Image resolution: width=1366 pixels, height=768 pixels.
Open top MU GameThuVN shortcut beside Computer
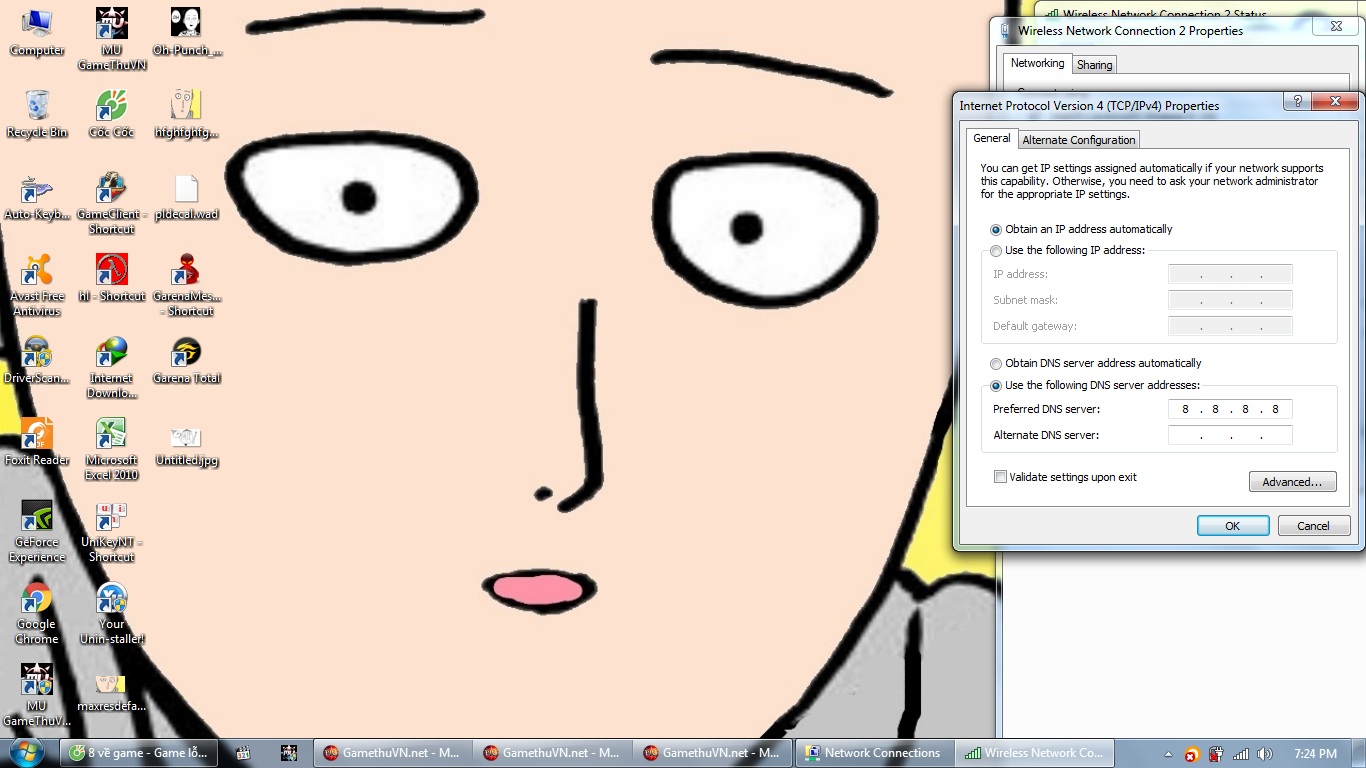click(x=111, y=40)
